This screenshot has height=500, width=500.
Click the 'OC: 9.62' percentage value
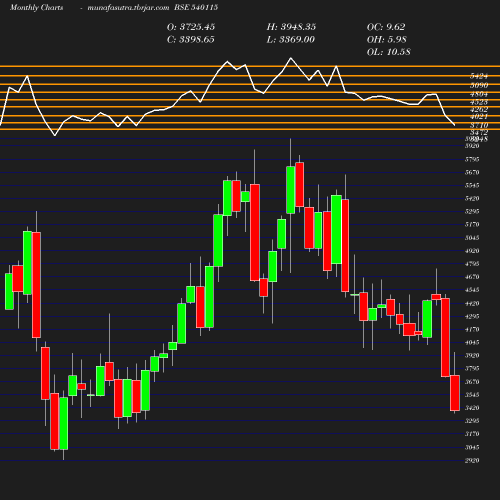tap(386, 27)
